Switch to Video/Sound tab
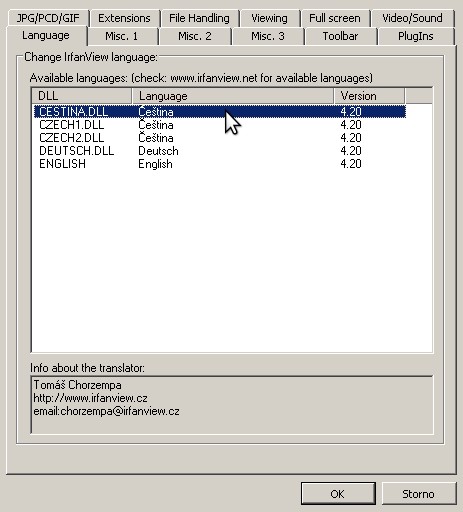463x512 pixels. coord(413,18)
